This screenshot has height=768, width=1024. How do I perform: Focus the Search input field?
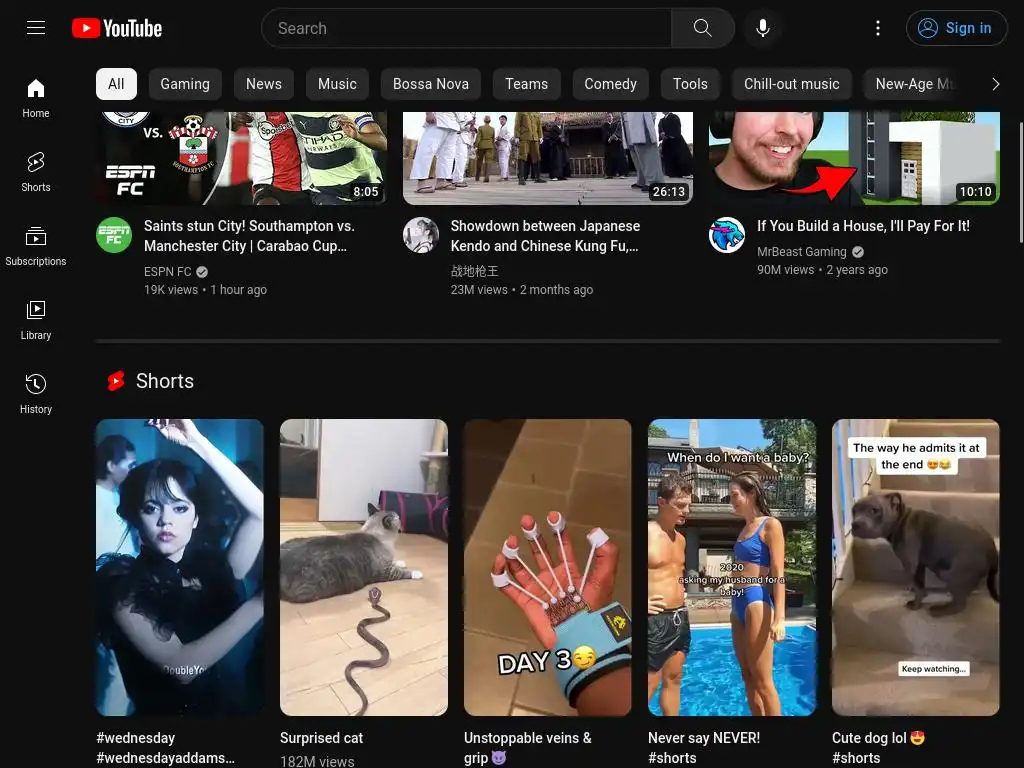point(466,28)
